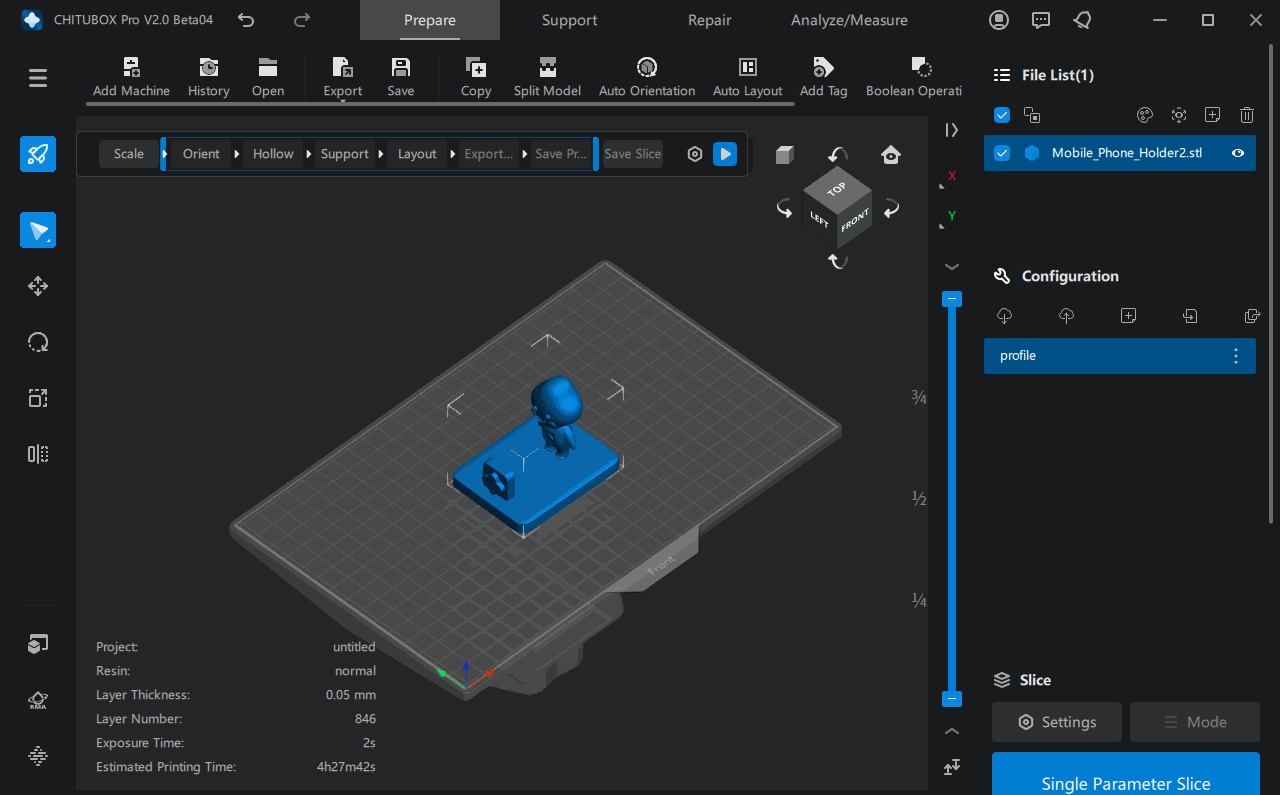
Task: Expand the Export dropdown arrow
Action: click(x=342, y=101)
